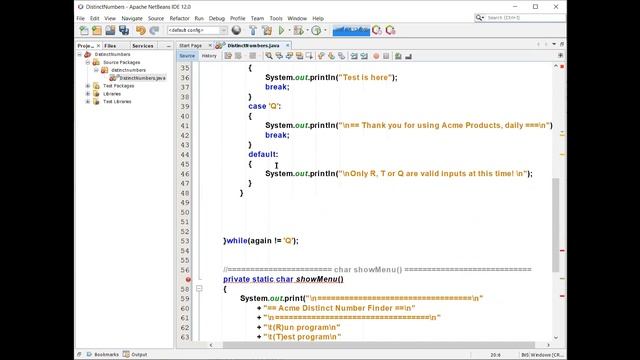640x360 pixels.
Task: Expand the Libraries node
Action: [x=88, y=94]
